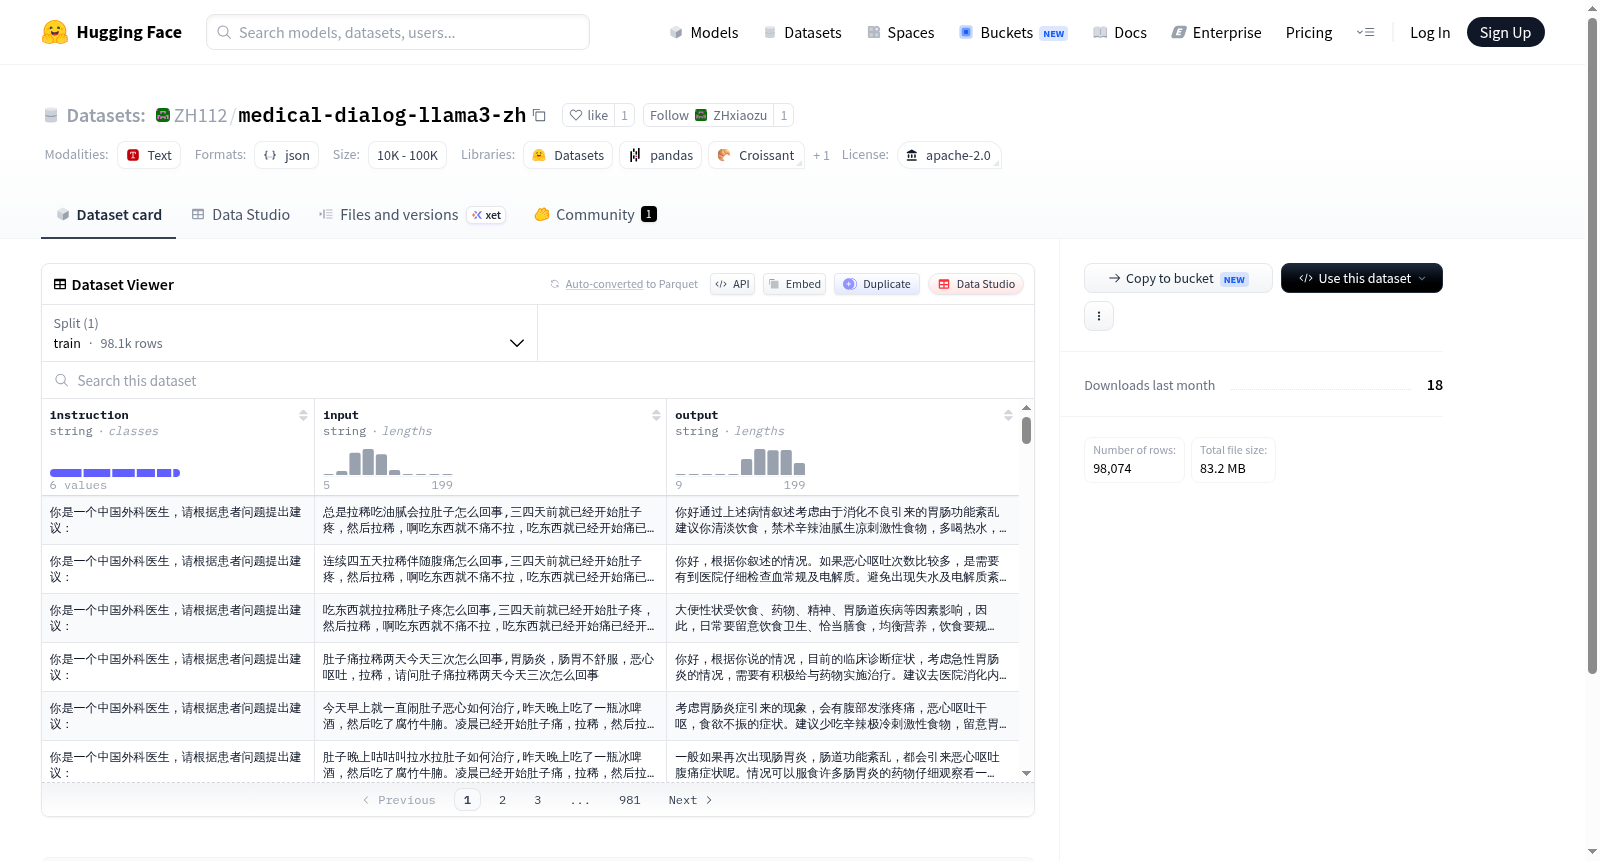Open the navigation overflow menu icon
This screenshot has height=861, width=1600.
pos(1365,32)
